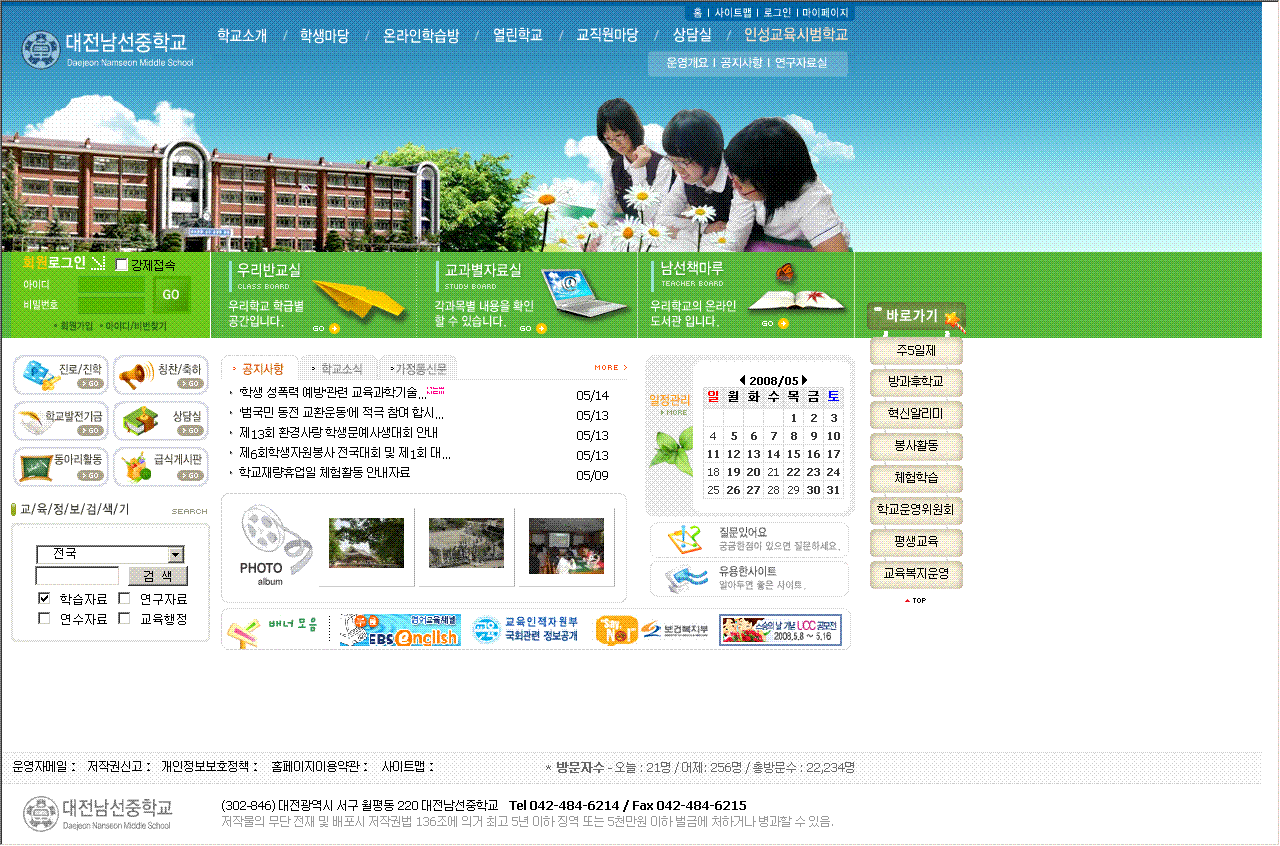Enable the 강제접속 checkbox

[x=122, y=265]
